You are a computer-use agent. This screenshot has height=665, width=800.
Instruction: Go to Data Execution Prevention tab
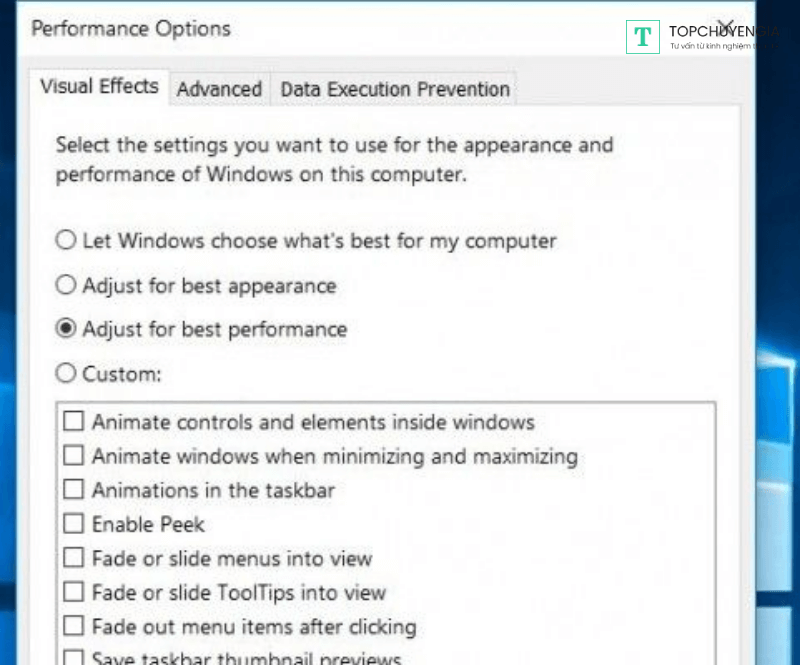click(395, 89)
